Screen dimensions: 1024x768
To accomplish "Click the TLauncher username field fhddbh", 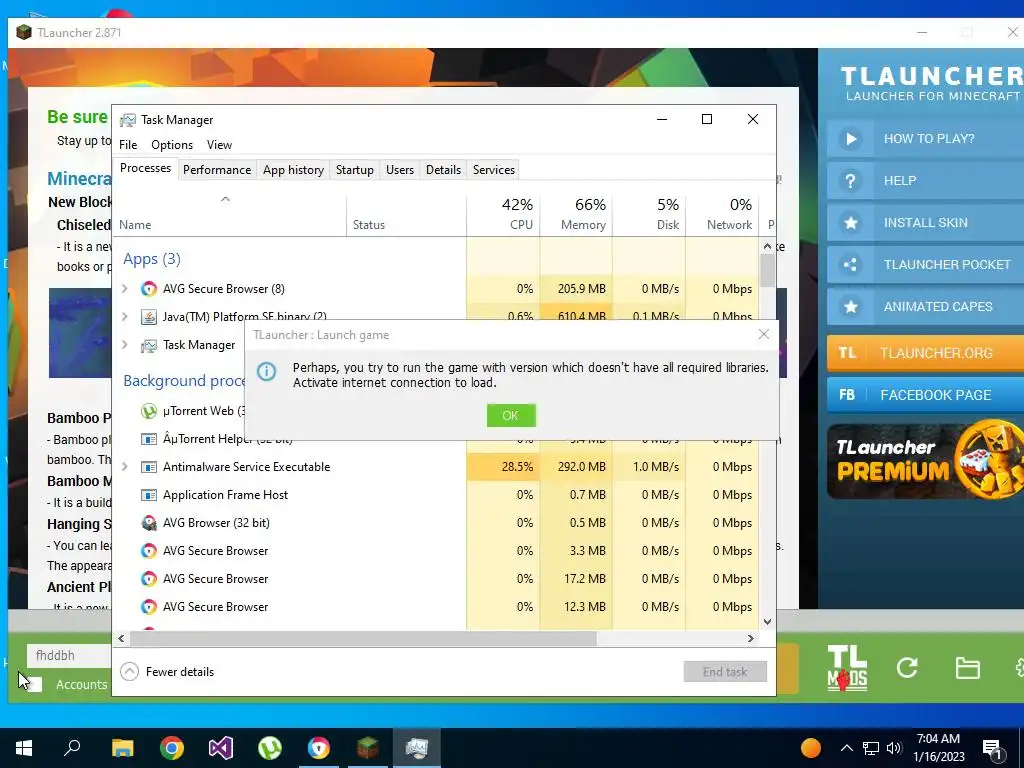I will pos(69,655).
